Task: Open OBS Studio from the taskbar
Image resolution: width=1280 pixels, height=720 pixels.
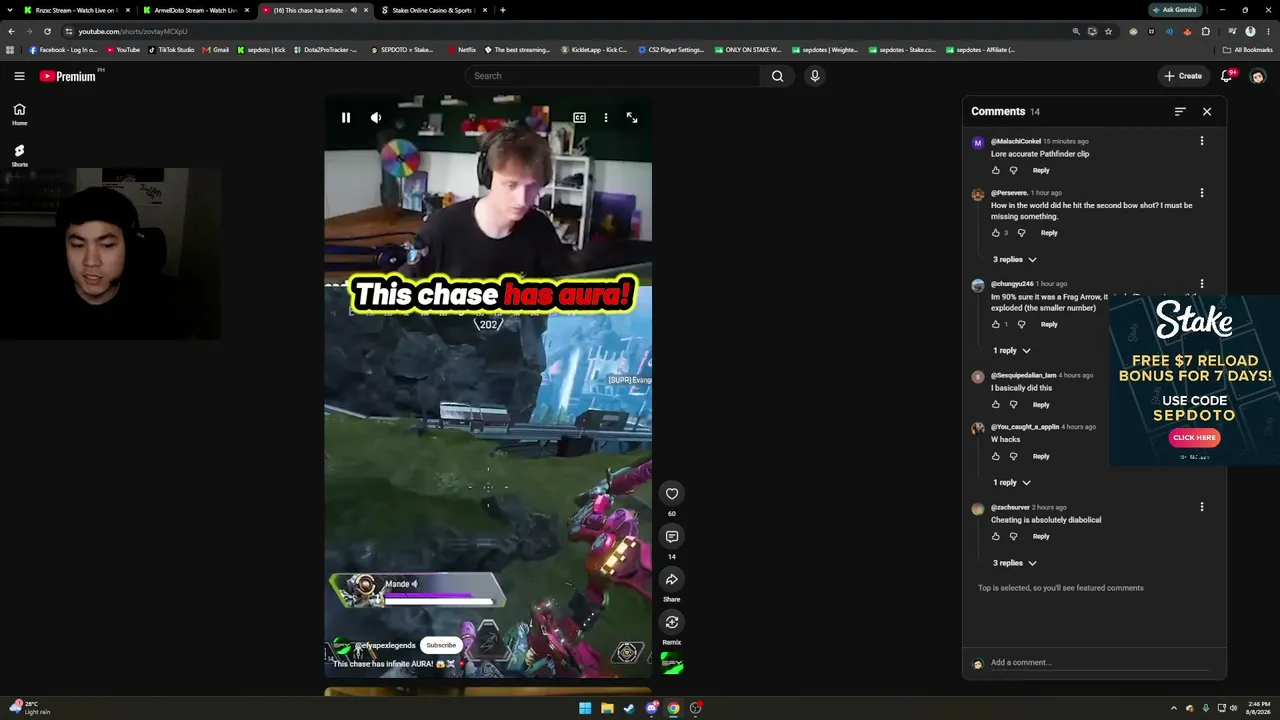Action: pyautogui.click(x=696, y=708)
